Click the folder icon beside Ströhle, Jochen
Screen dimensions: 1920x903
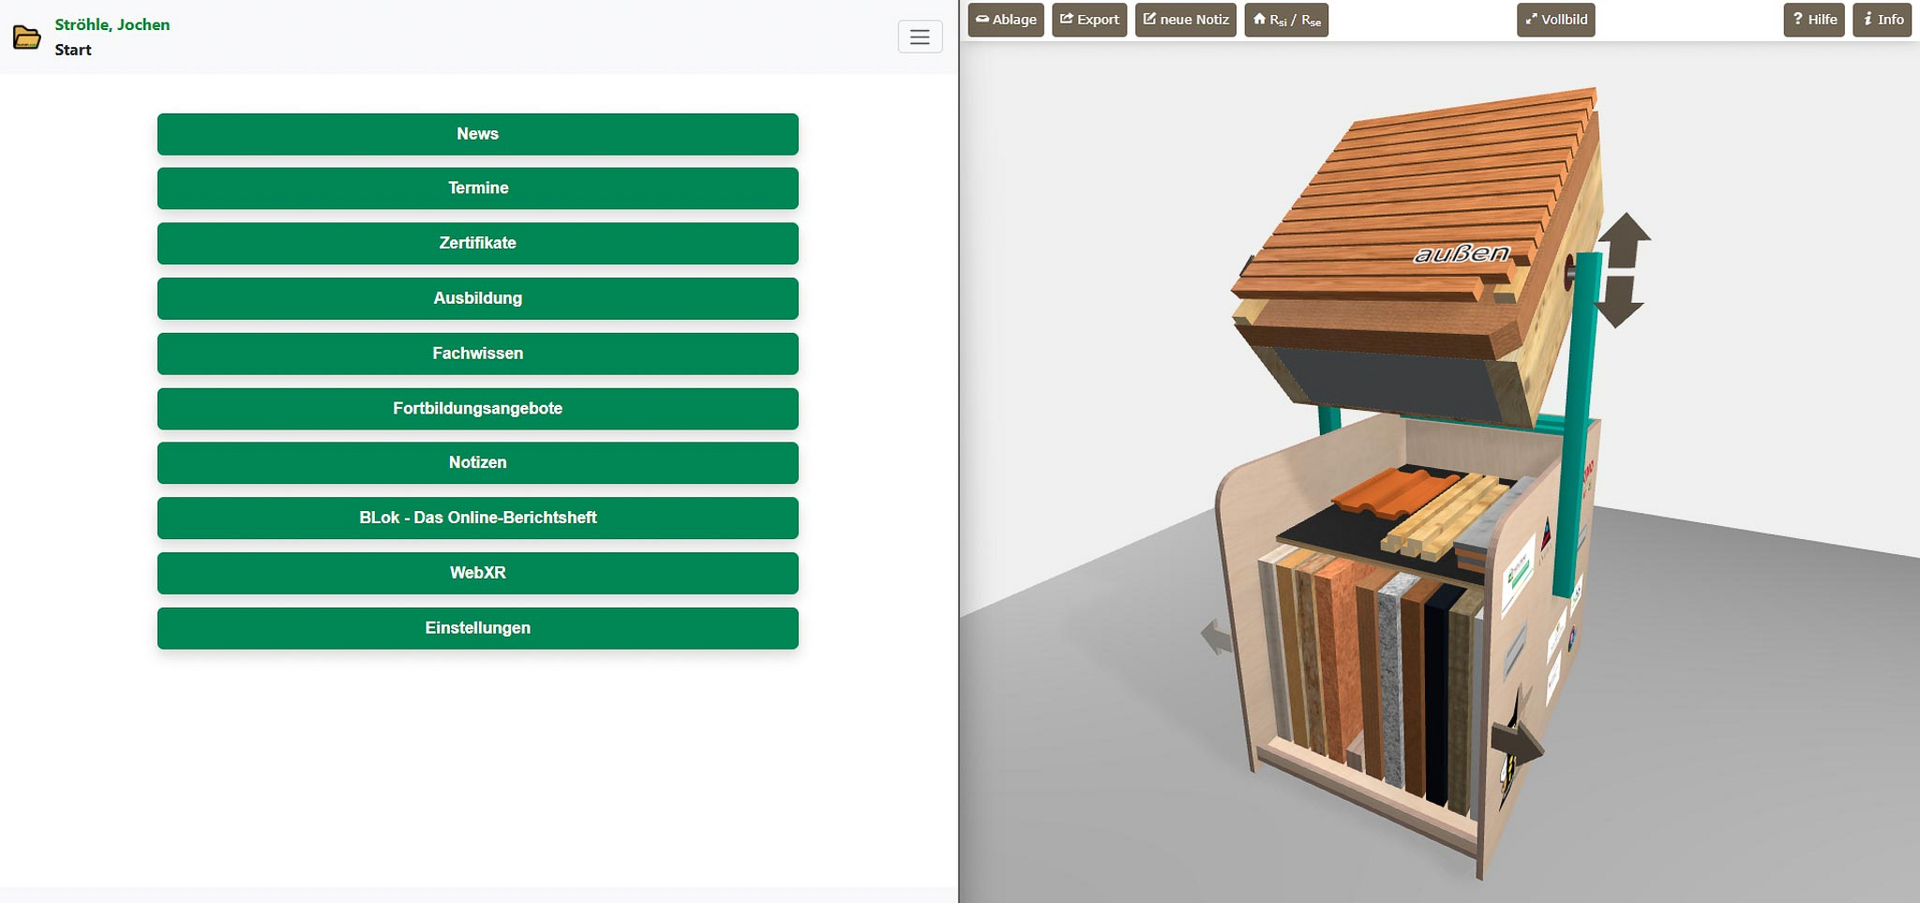[27, 38]
